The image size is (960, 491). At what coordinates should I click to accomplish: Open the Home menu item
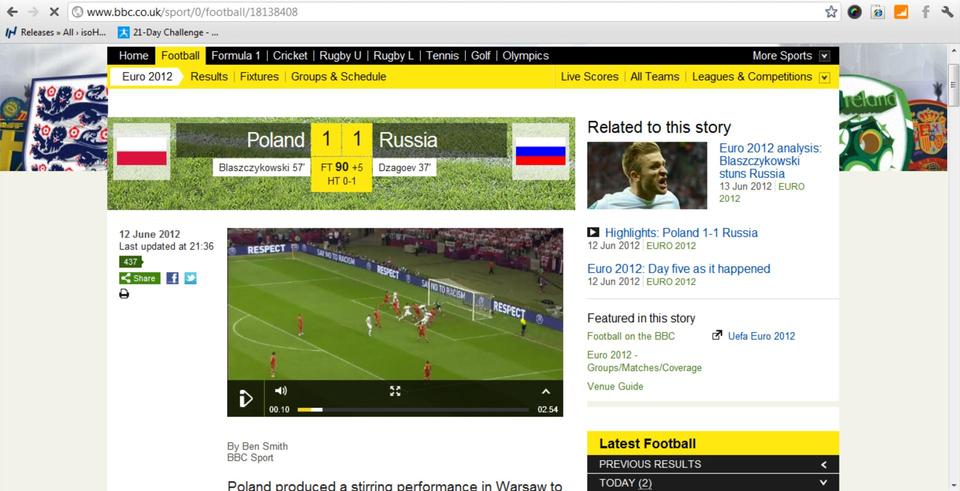point(133,56)
